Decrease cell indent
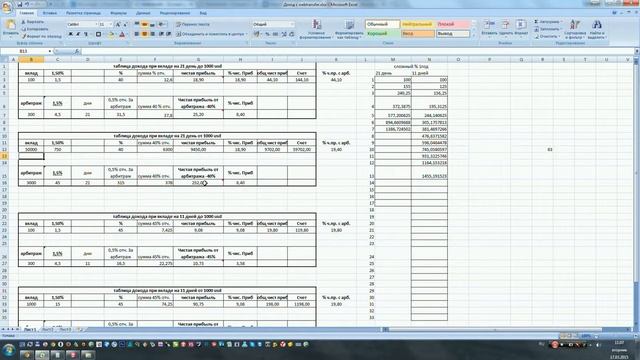The height and width of the screenshot is (360, 640). point(161,34)
